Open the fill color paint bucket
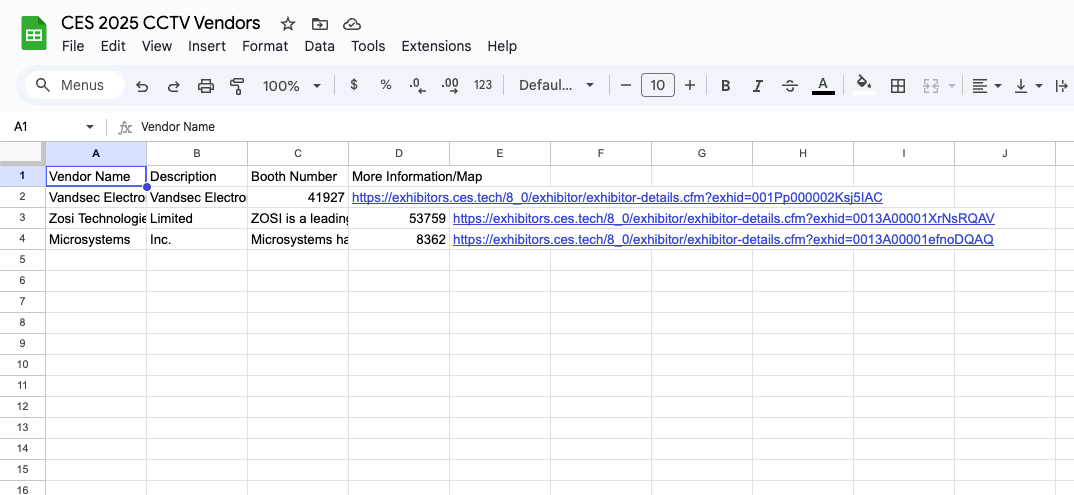 point(864,86)
